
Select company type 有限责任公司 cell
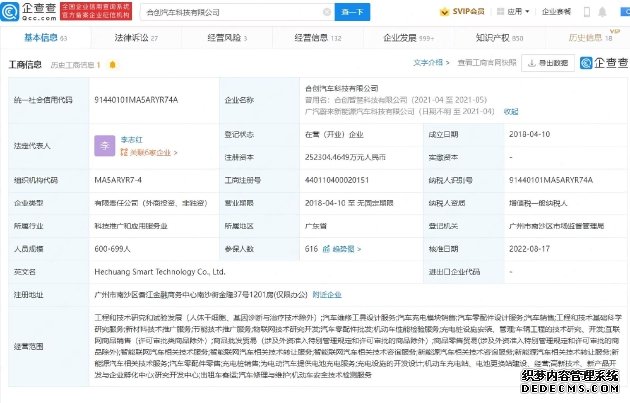coord(151,203)
